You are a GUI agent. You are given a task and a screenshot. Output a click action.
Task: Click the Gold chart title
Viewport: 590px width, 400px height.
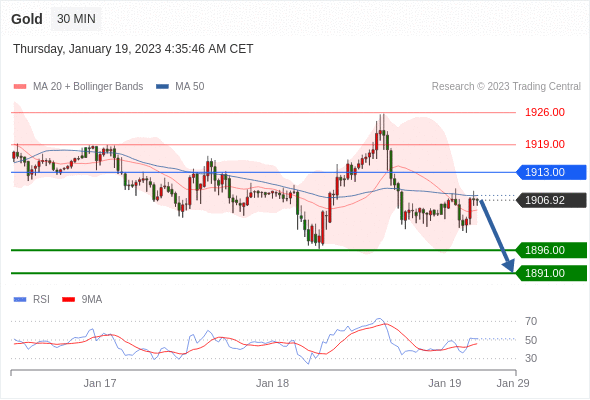pyautogui.click(x=27, y=19)
